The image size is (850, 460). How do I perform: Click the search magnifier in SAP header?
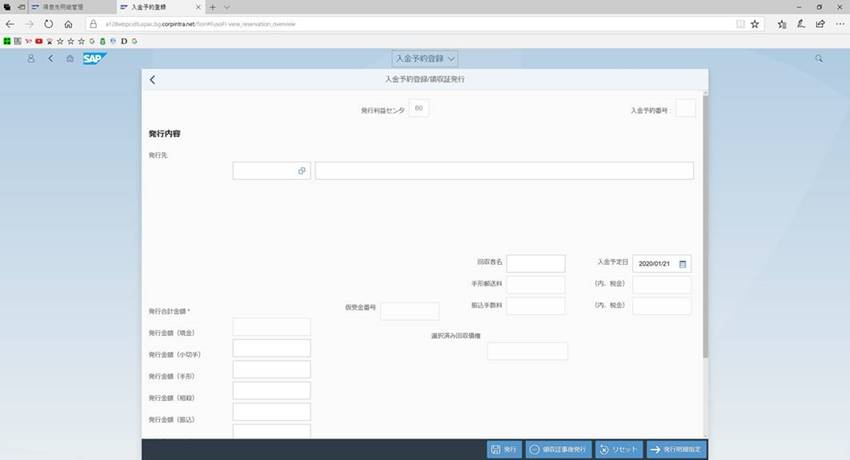point(819,59)
